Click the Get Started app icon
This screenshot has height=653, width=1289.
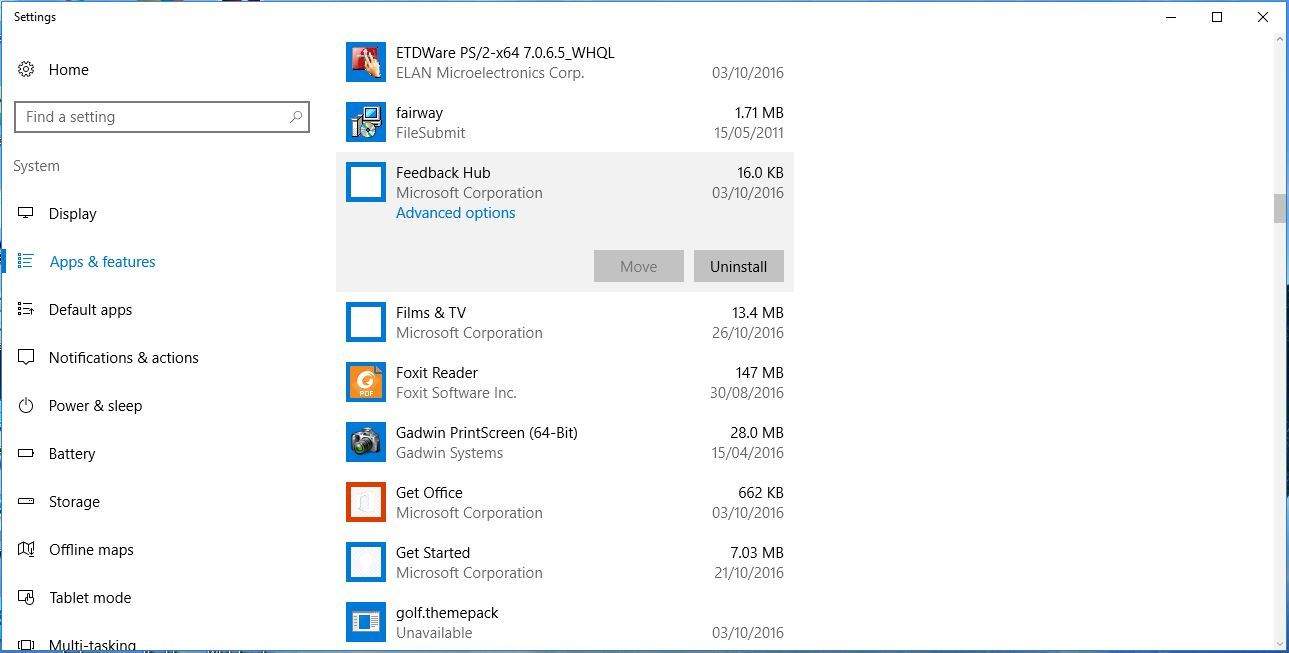366,562
